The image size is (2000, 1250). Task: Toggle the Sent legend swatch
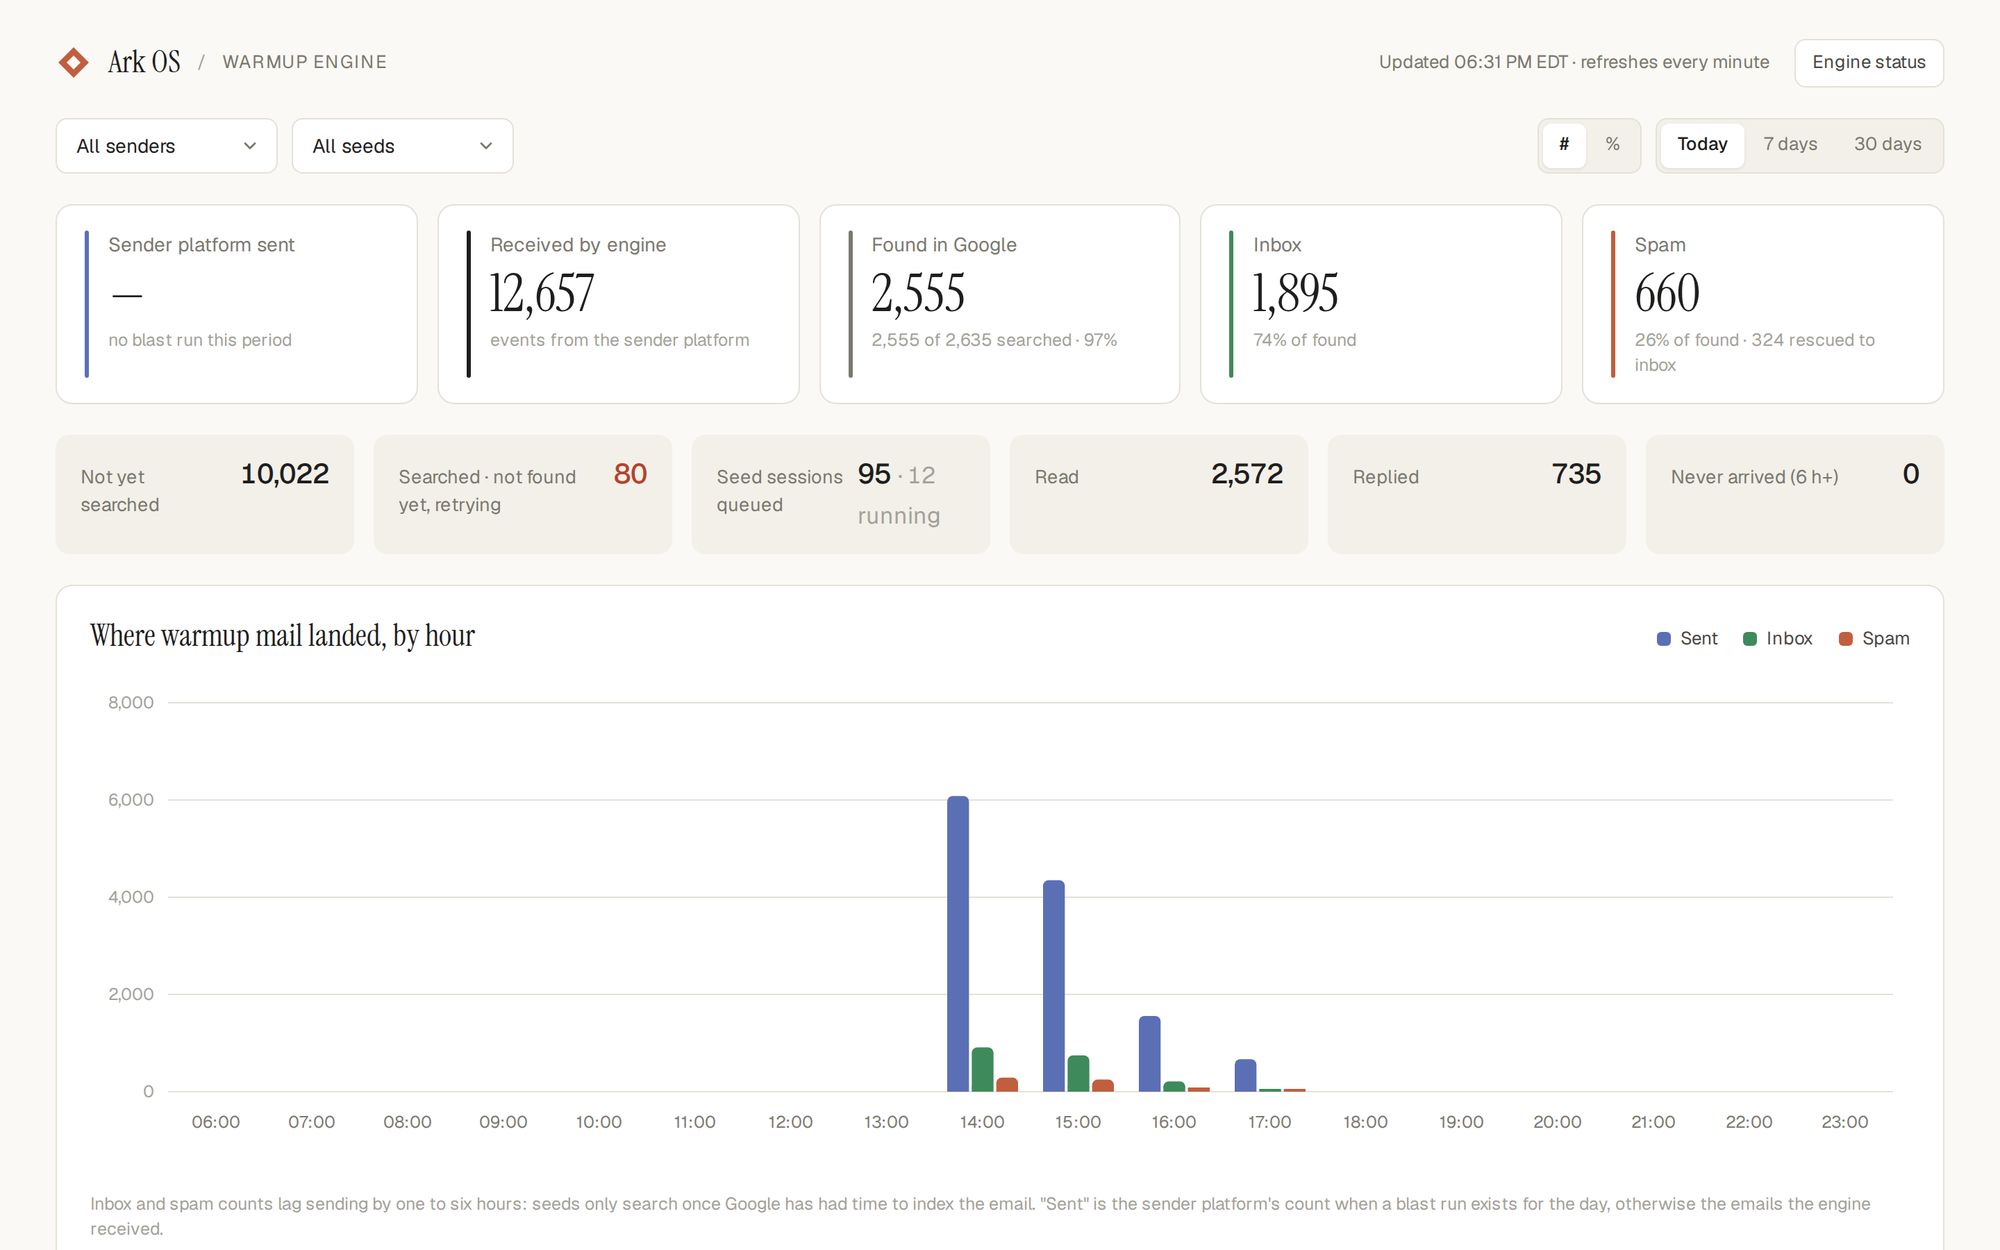1663,639
